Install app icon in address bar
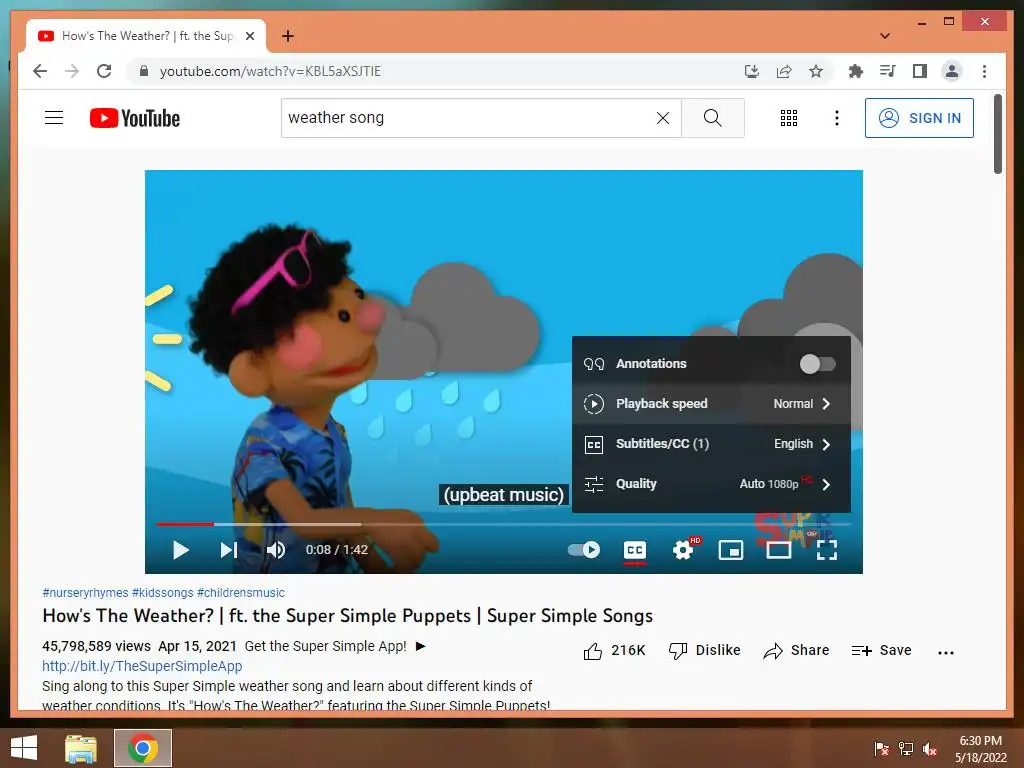 [752, 71]
